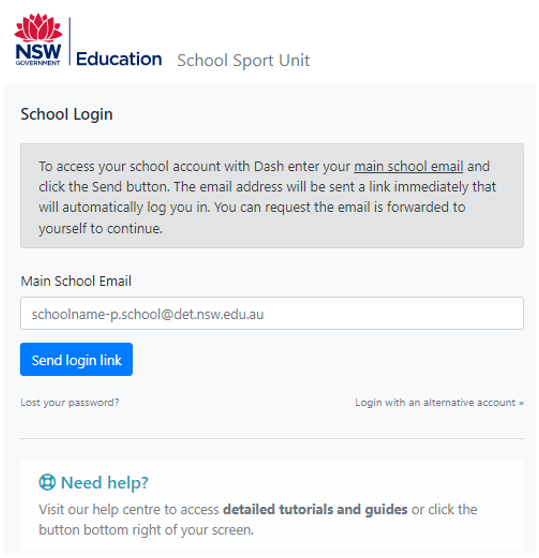Click the School Login heading
539x558 pixels.
coord(67,114)
